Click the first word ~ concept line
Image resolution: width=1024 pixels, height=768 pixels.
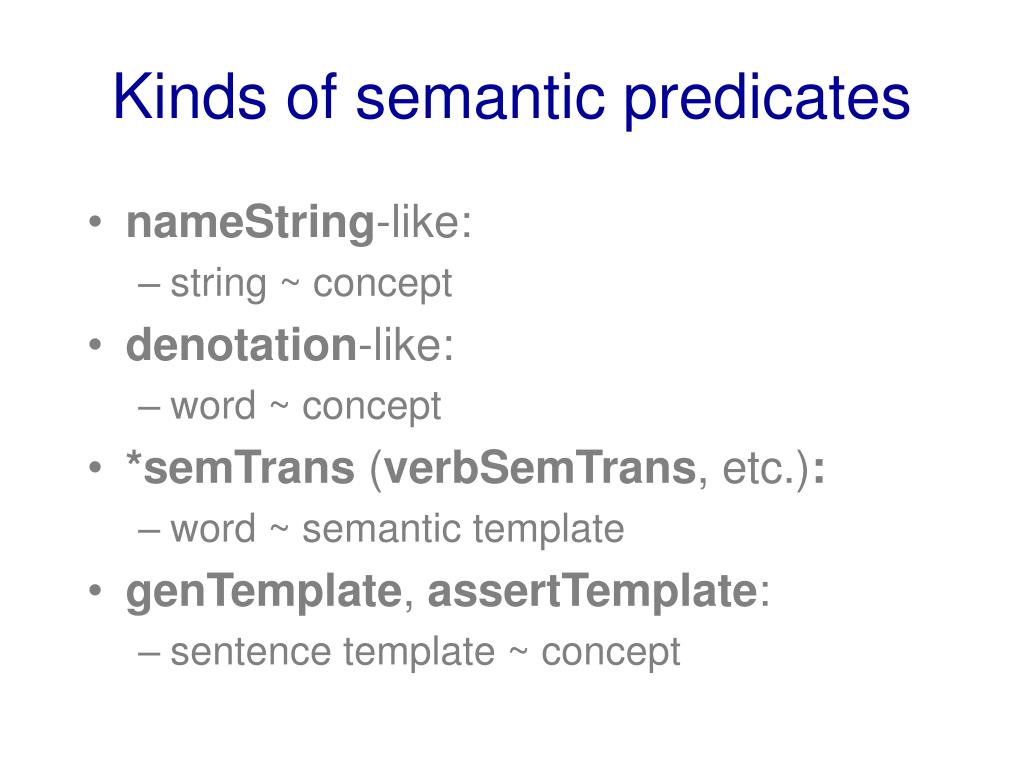(x=306, y=406)
